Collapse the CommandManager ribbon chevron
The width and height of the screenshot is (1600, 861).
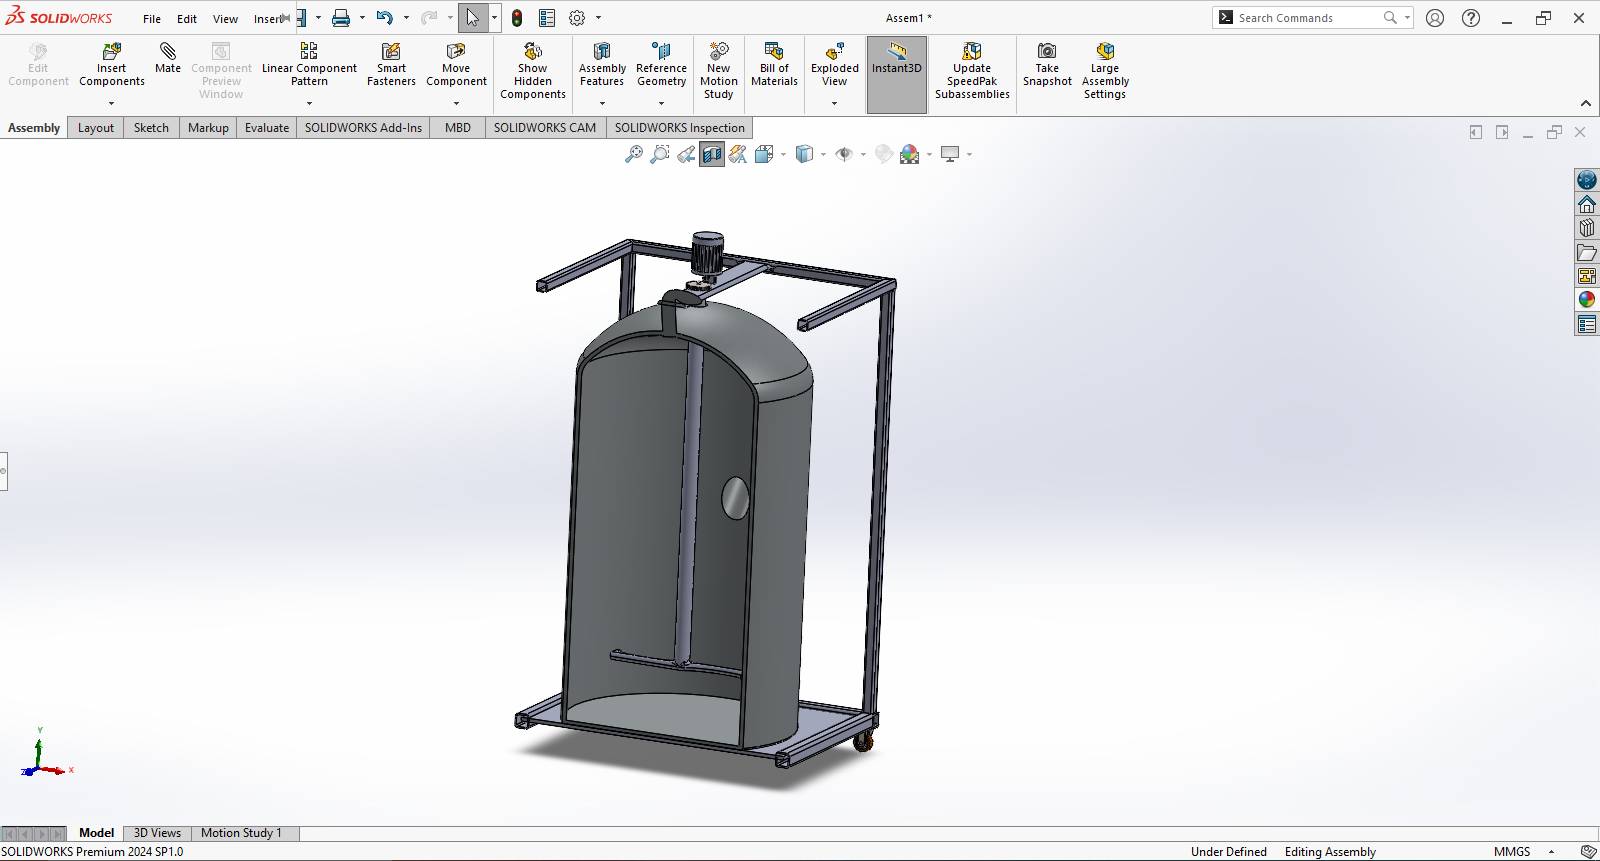click(1586, 103)
